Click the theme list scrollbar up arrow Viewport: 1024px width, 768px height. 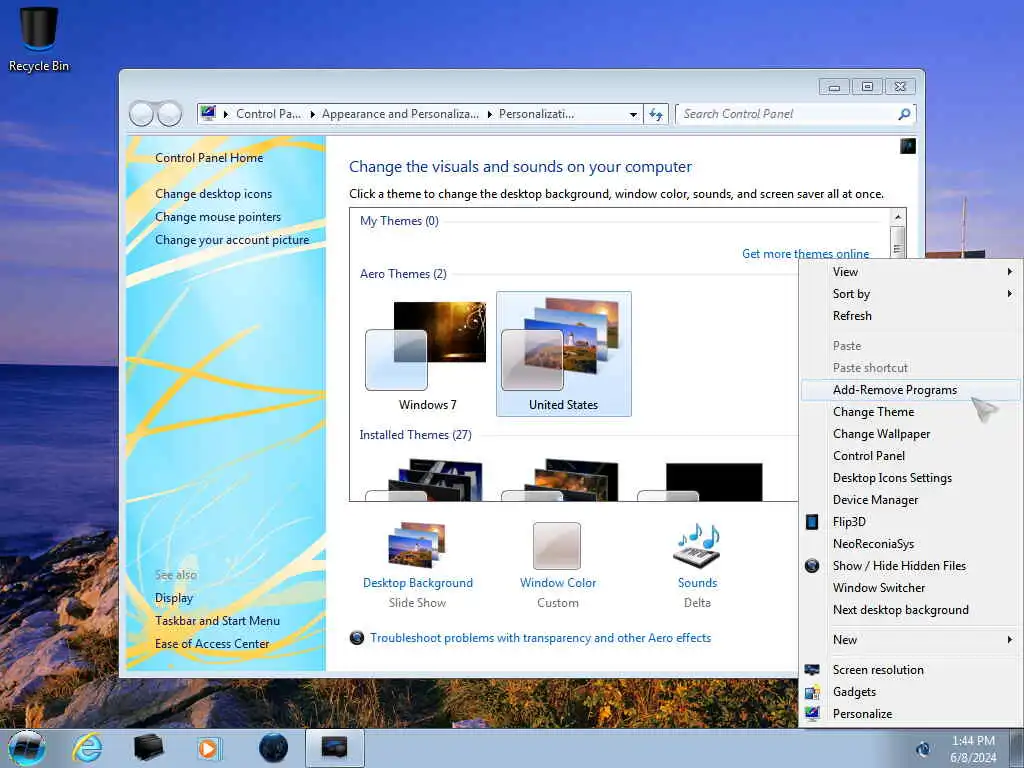coord(898,217)
